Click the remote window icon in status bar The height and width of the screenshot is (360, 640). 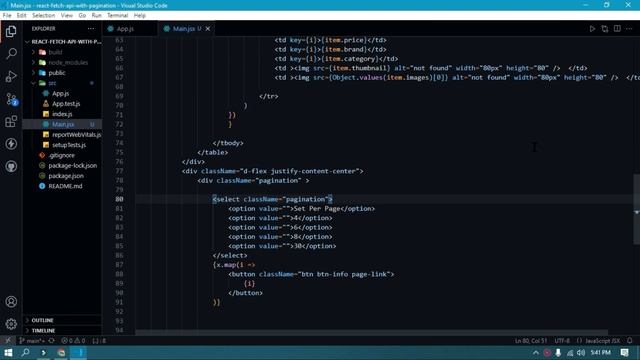coord(8,340)
